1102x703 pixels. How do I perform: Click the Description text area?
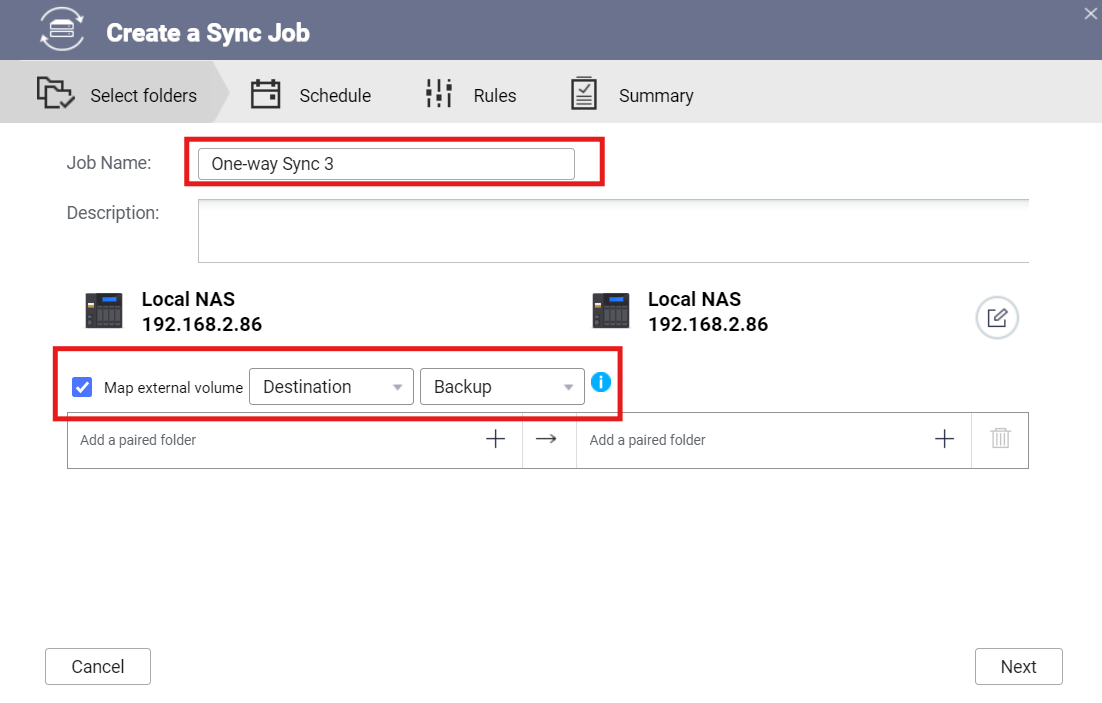613,231
